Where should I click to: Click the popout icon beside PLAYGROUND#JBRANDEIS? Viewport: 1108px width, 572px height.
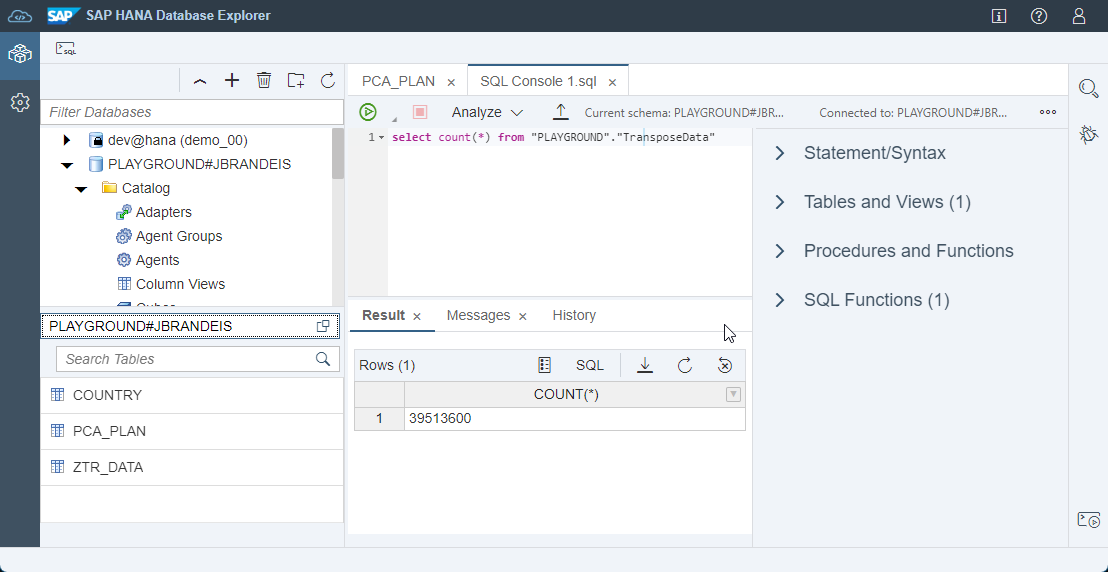coord(323,326)
